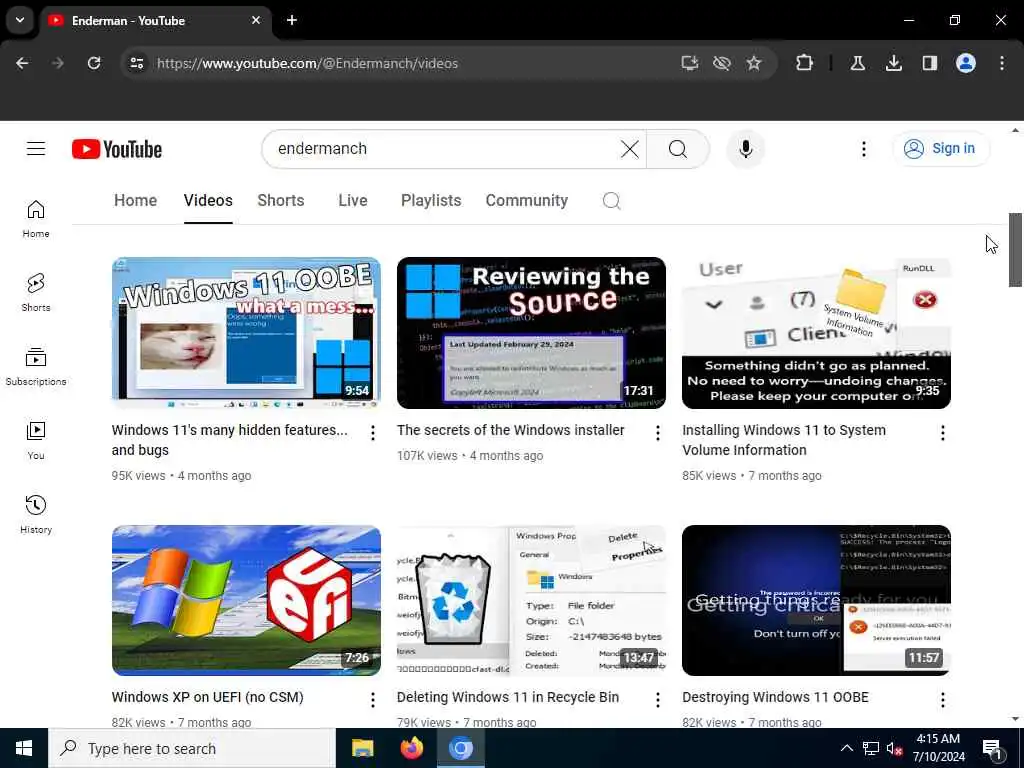Open File Explorer from the taskbar
1024x768 pixels.
coord(362,748)
